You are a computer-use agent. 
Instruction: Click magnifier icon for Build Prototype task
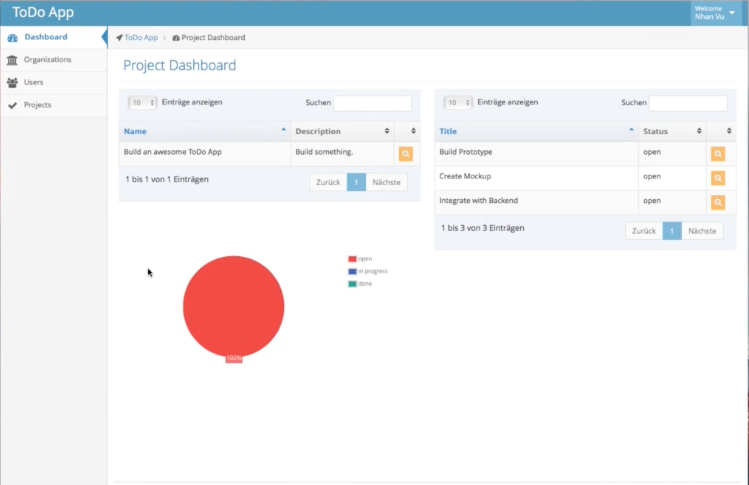717,154
